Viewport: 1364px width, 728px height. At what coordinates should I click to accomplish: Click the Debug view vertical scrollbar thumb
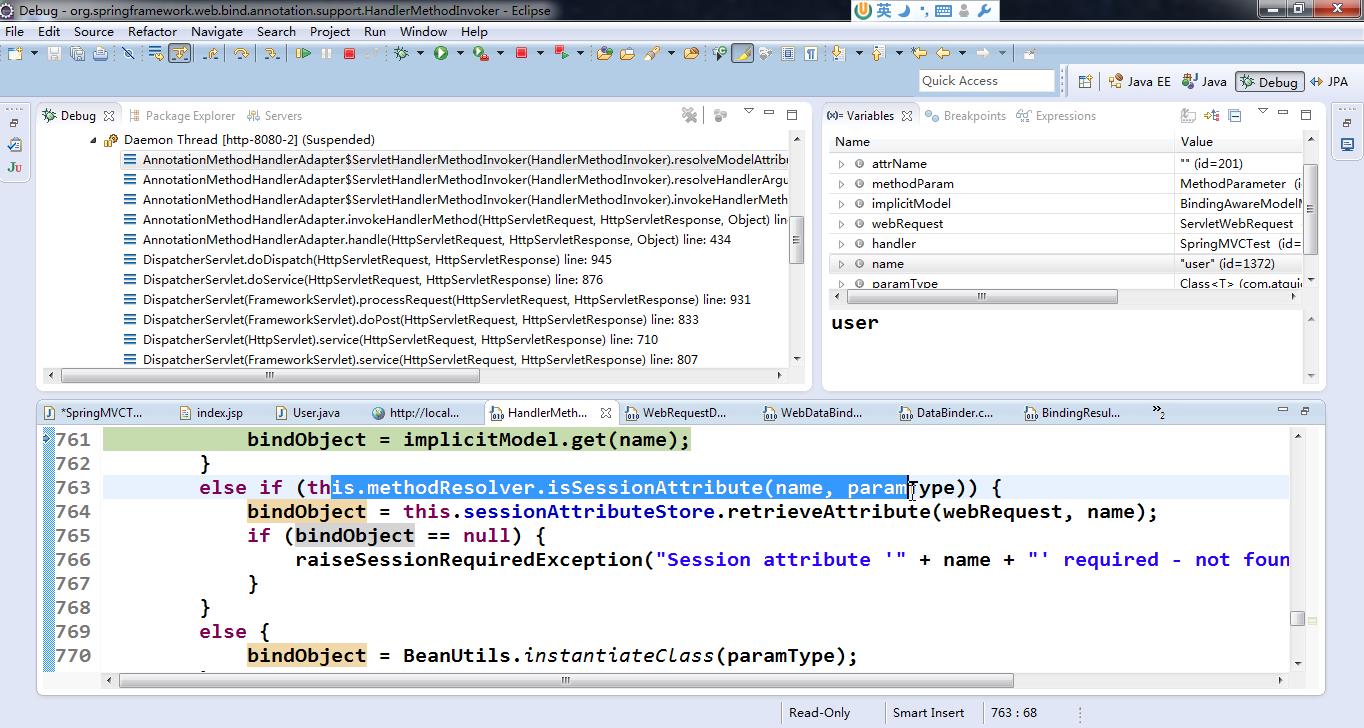(x=797, y=240)
